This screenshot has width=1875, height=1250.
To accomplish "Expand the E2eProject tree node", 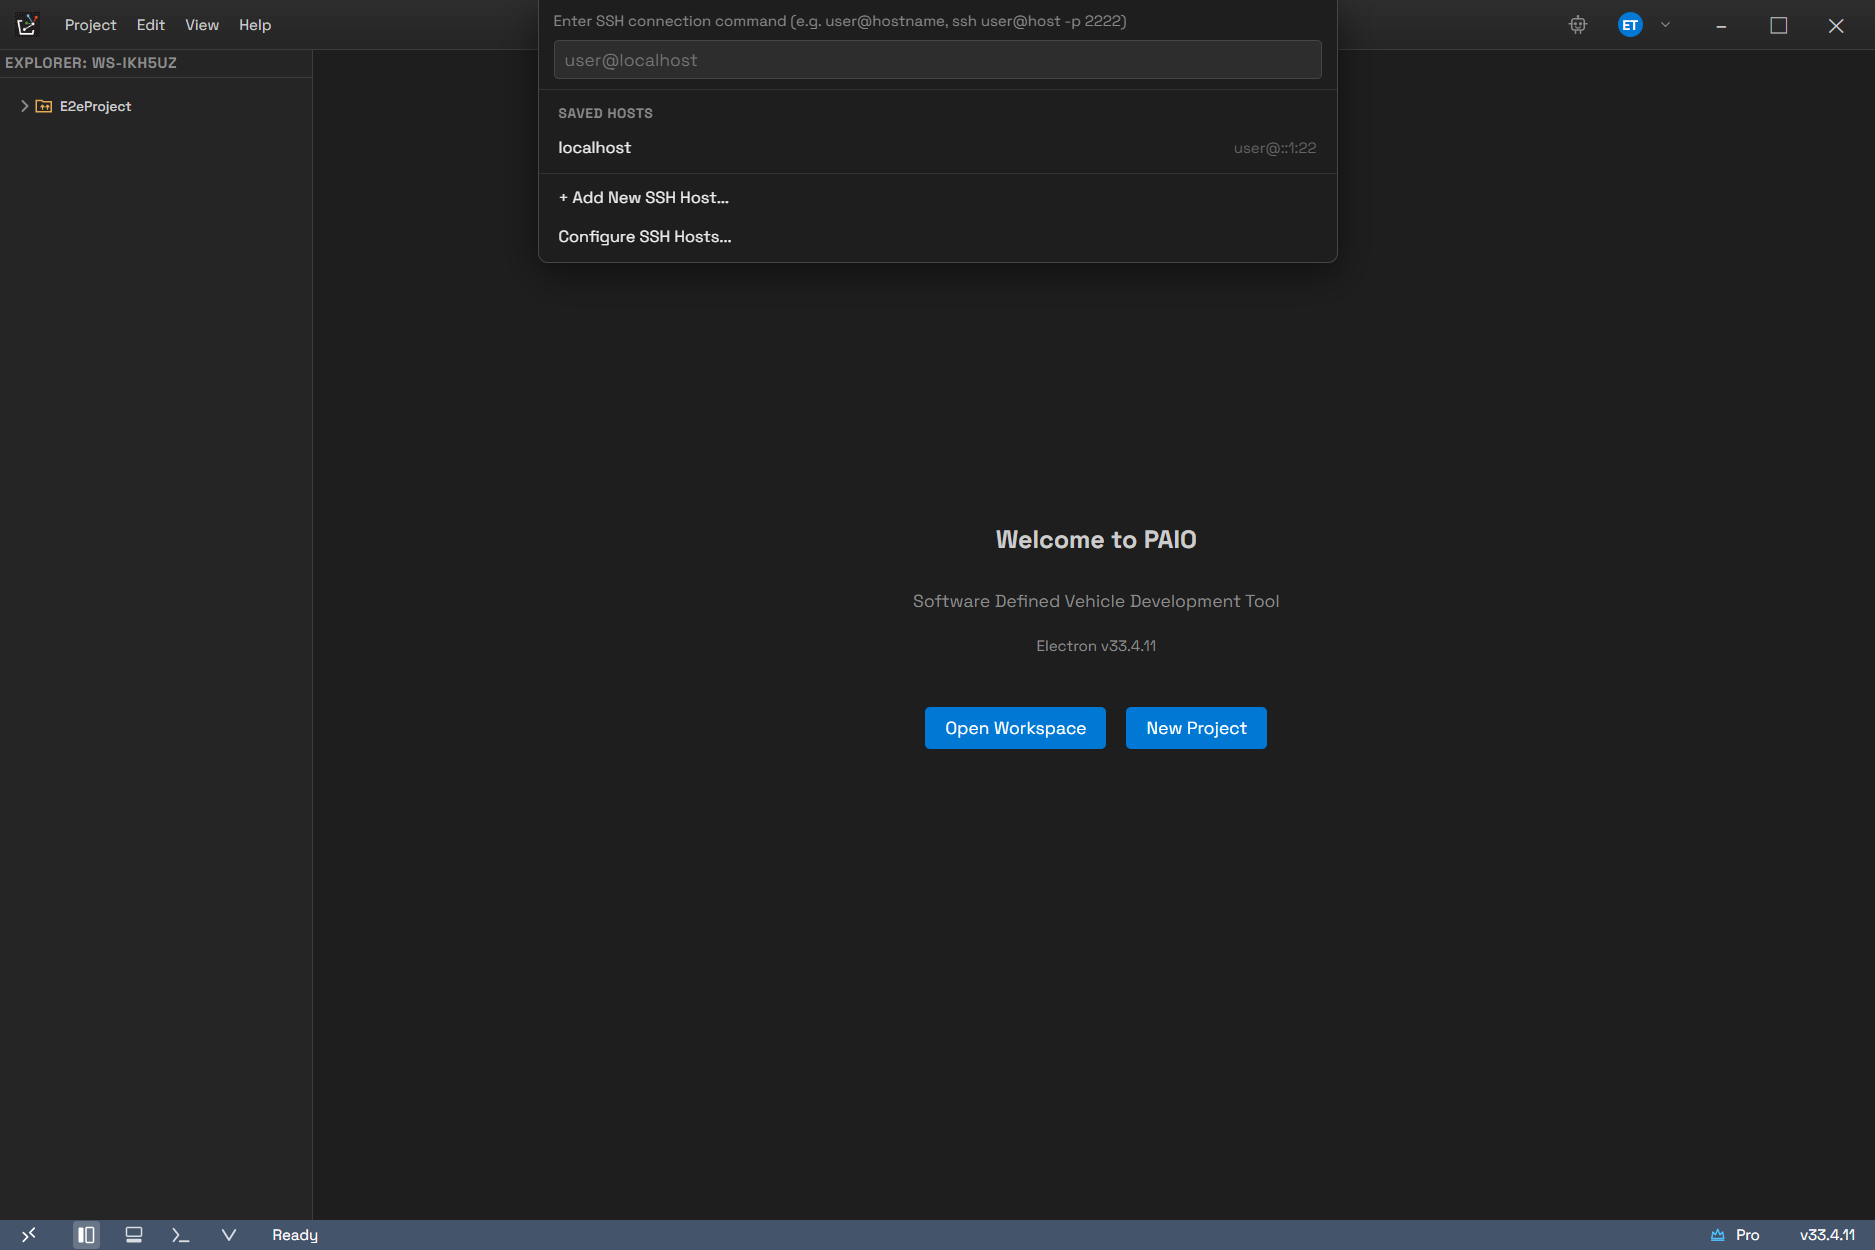I will point(24,106).
